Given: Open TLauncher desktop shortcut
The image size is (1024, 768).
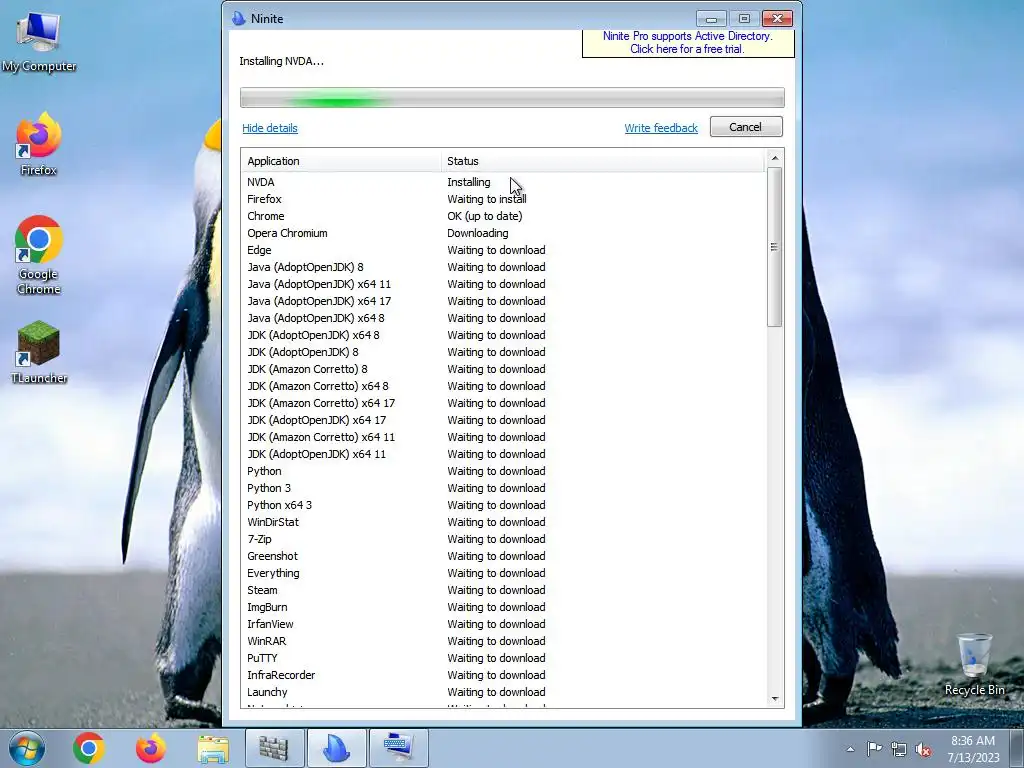Looking at the screenshot, I should 39,351.
